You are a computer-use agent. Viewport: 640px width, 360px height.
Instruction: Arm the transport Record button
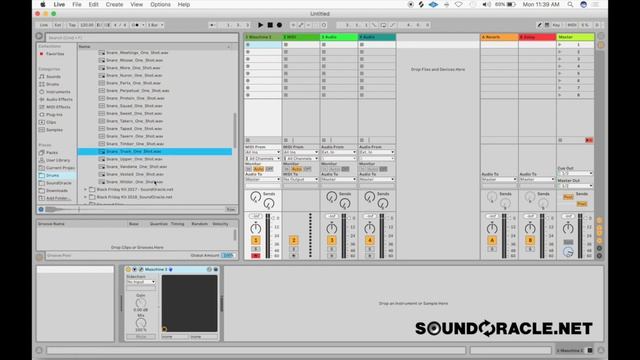click(x=279, y=25)
